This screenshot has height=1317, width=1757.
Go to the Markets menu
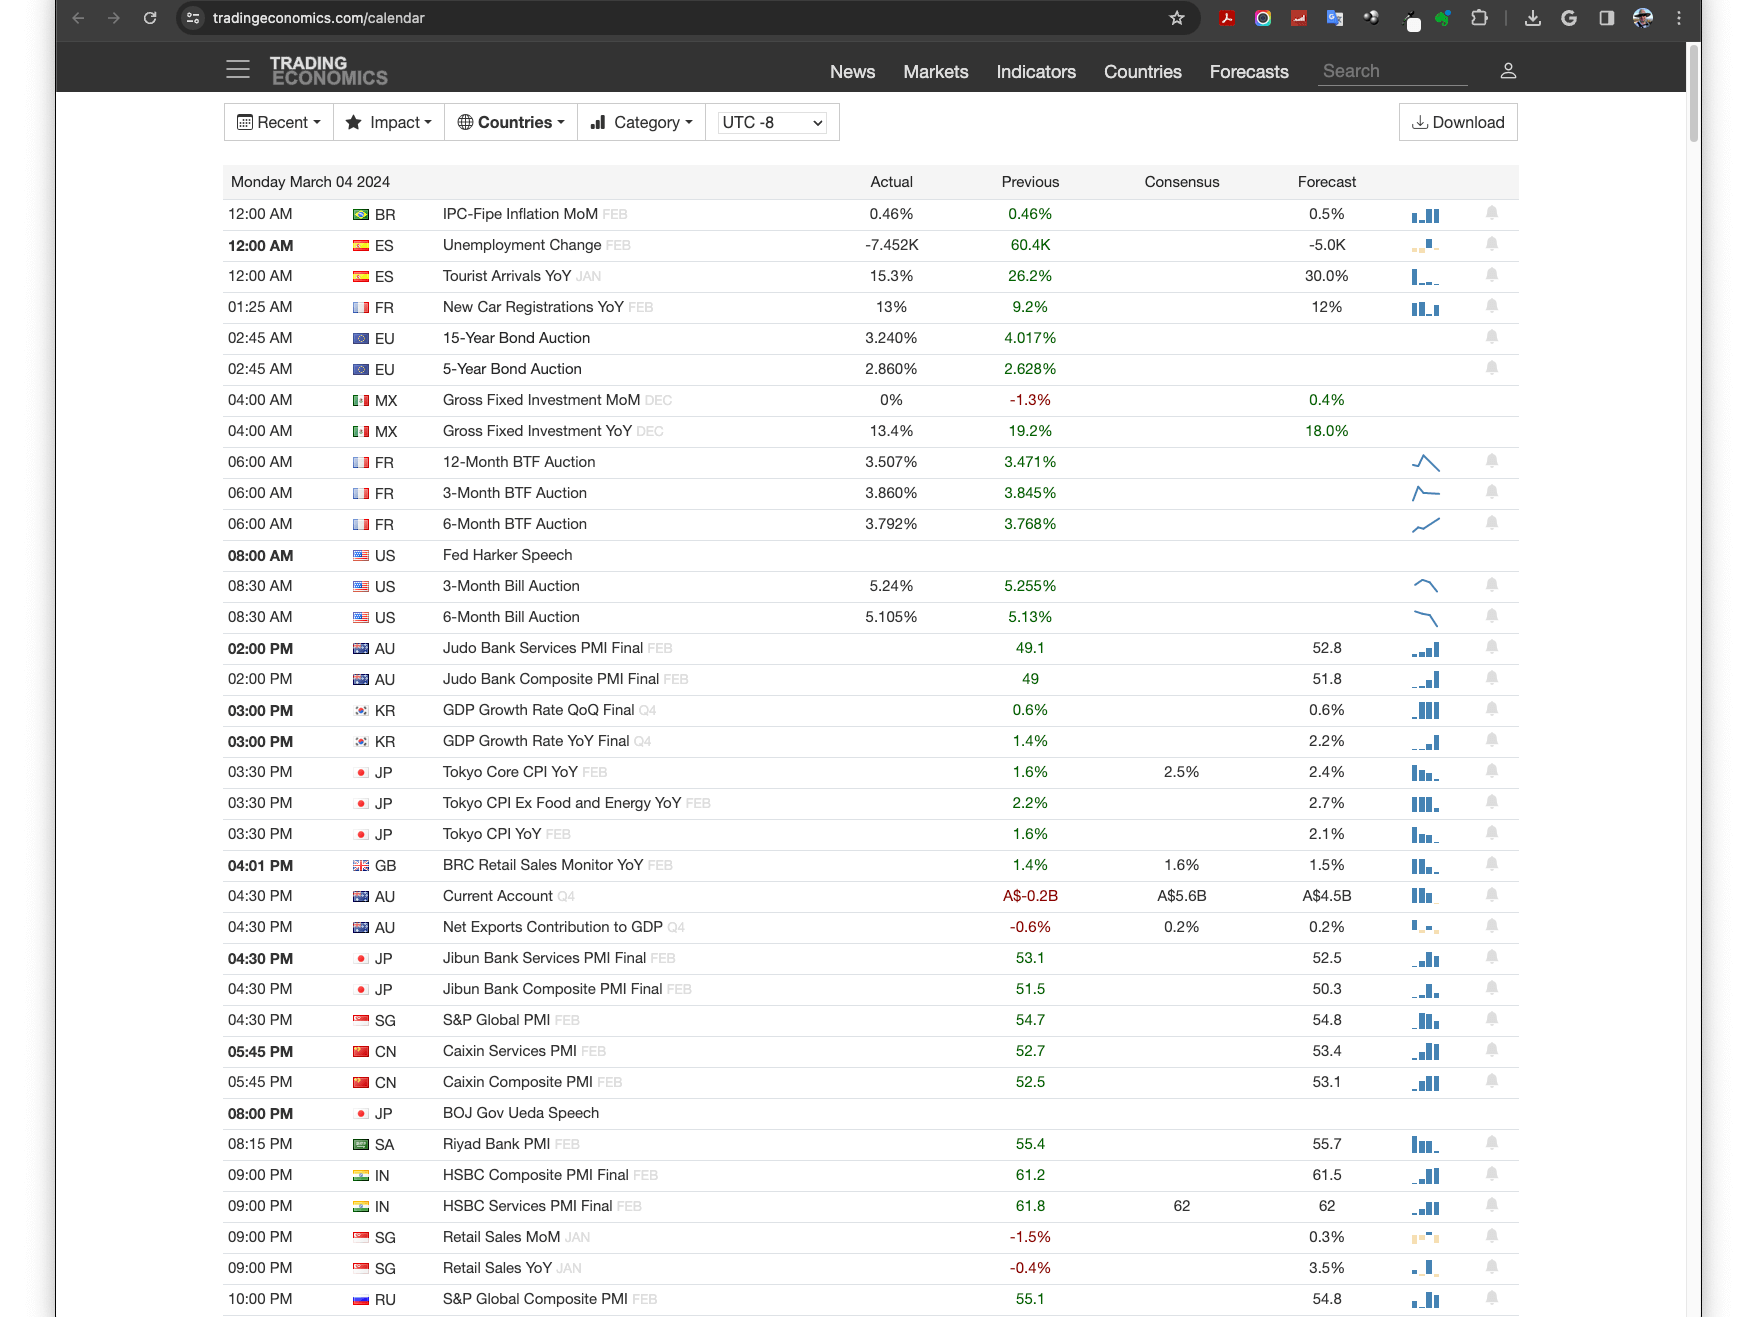(935, 72)
